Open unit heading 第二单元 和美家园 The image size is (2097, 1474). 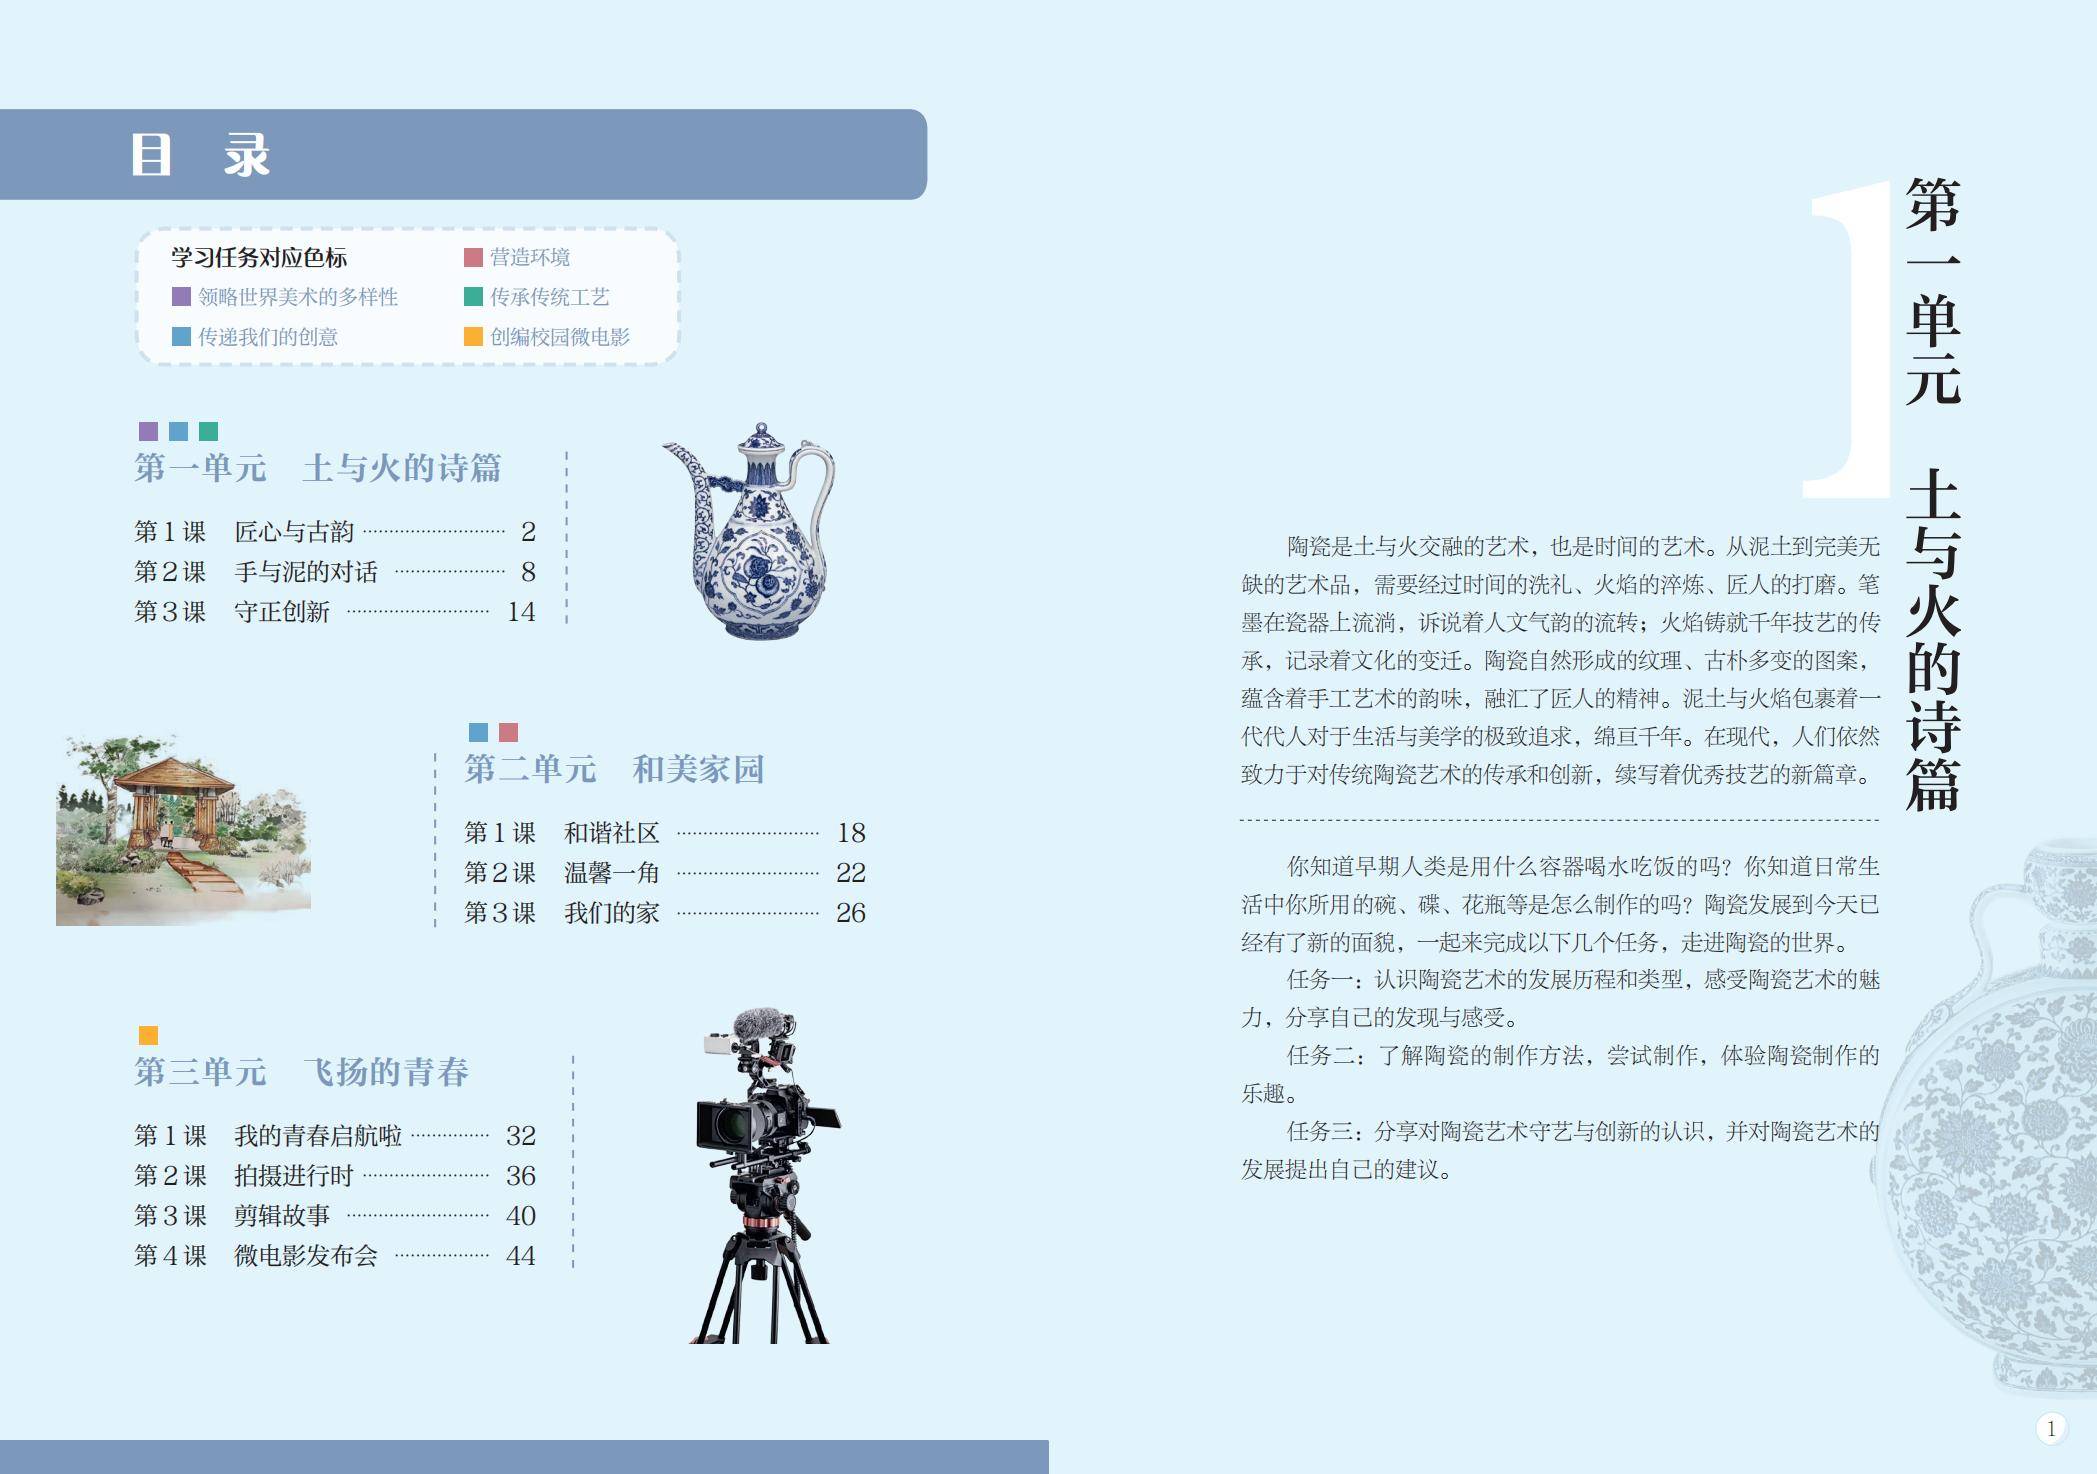click(614, 769)
